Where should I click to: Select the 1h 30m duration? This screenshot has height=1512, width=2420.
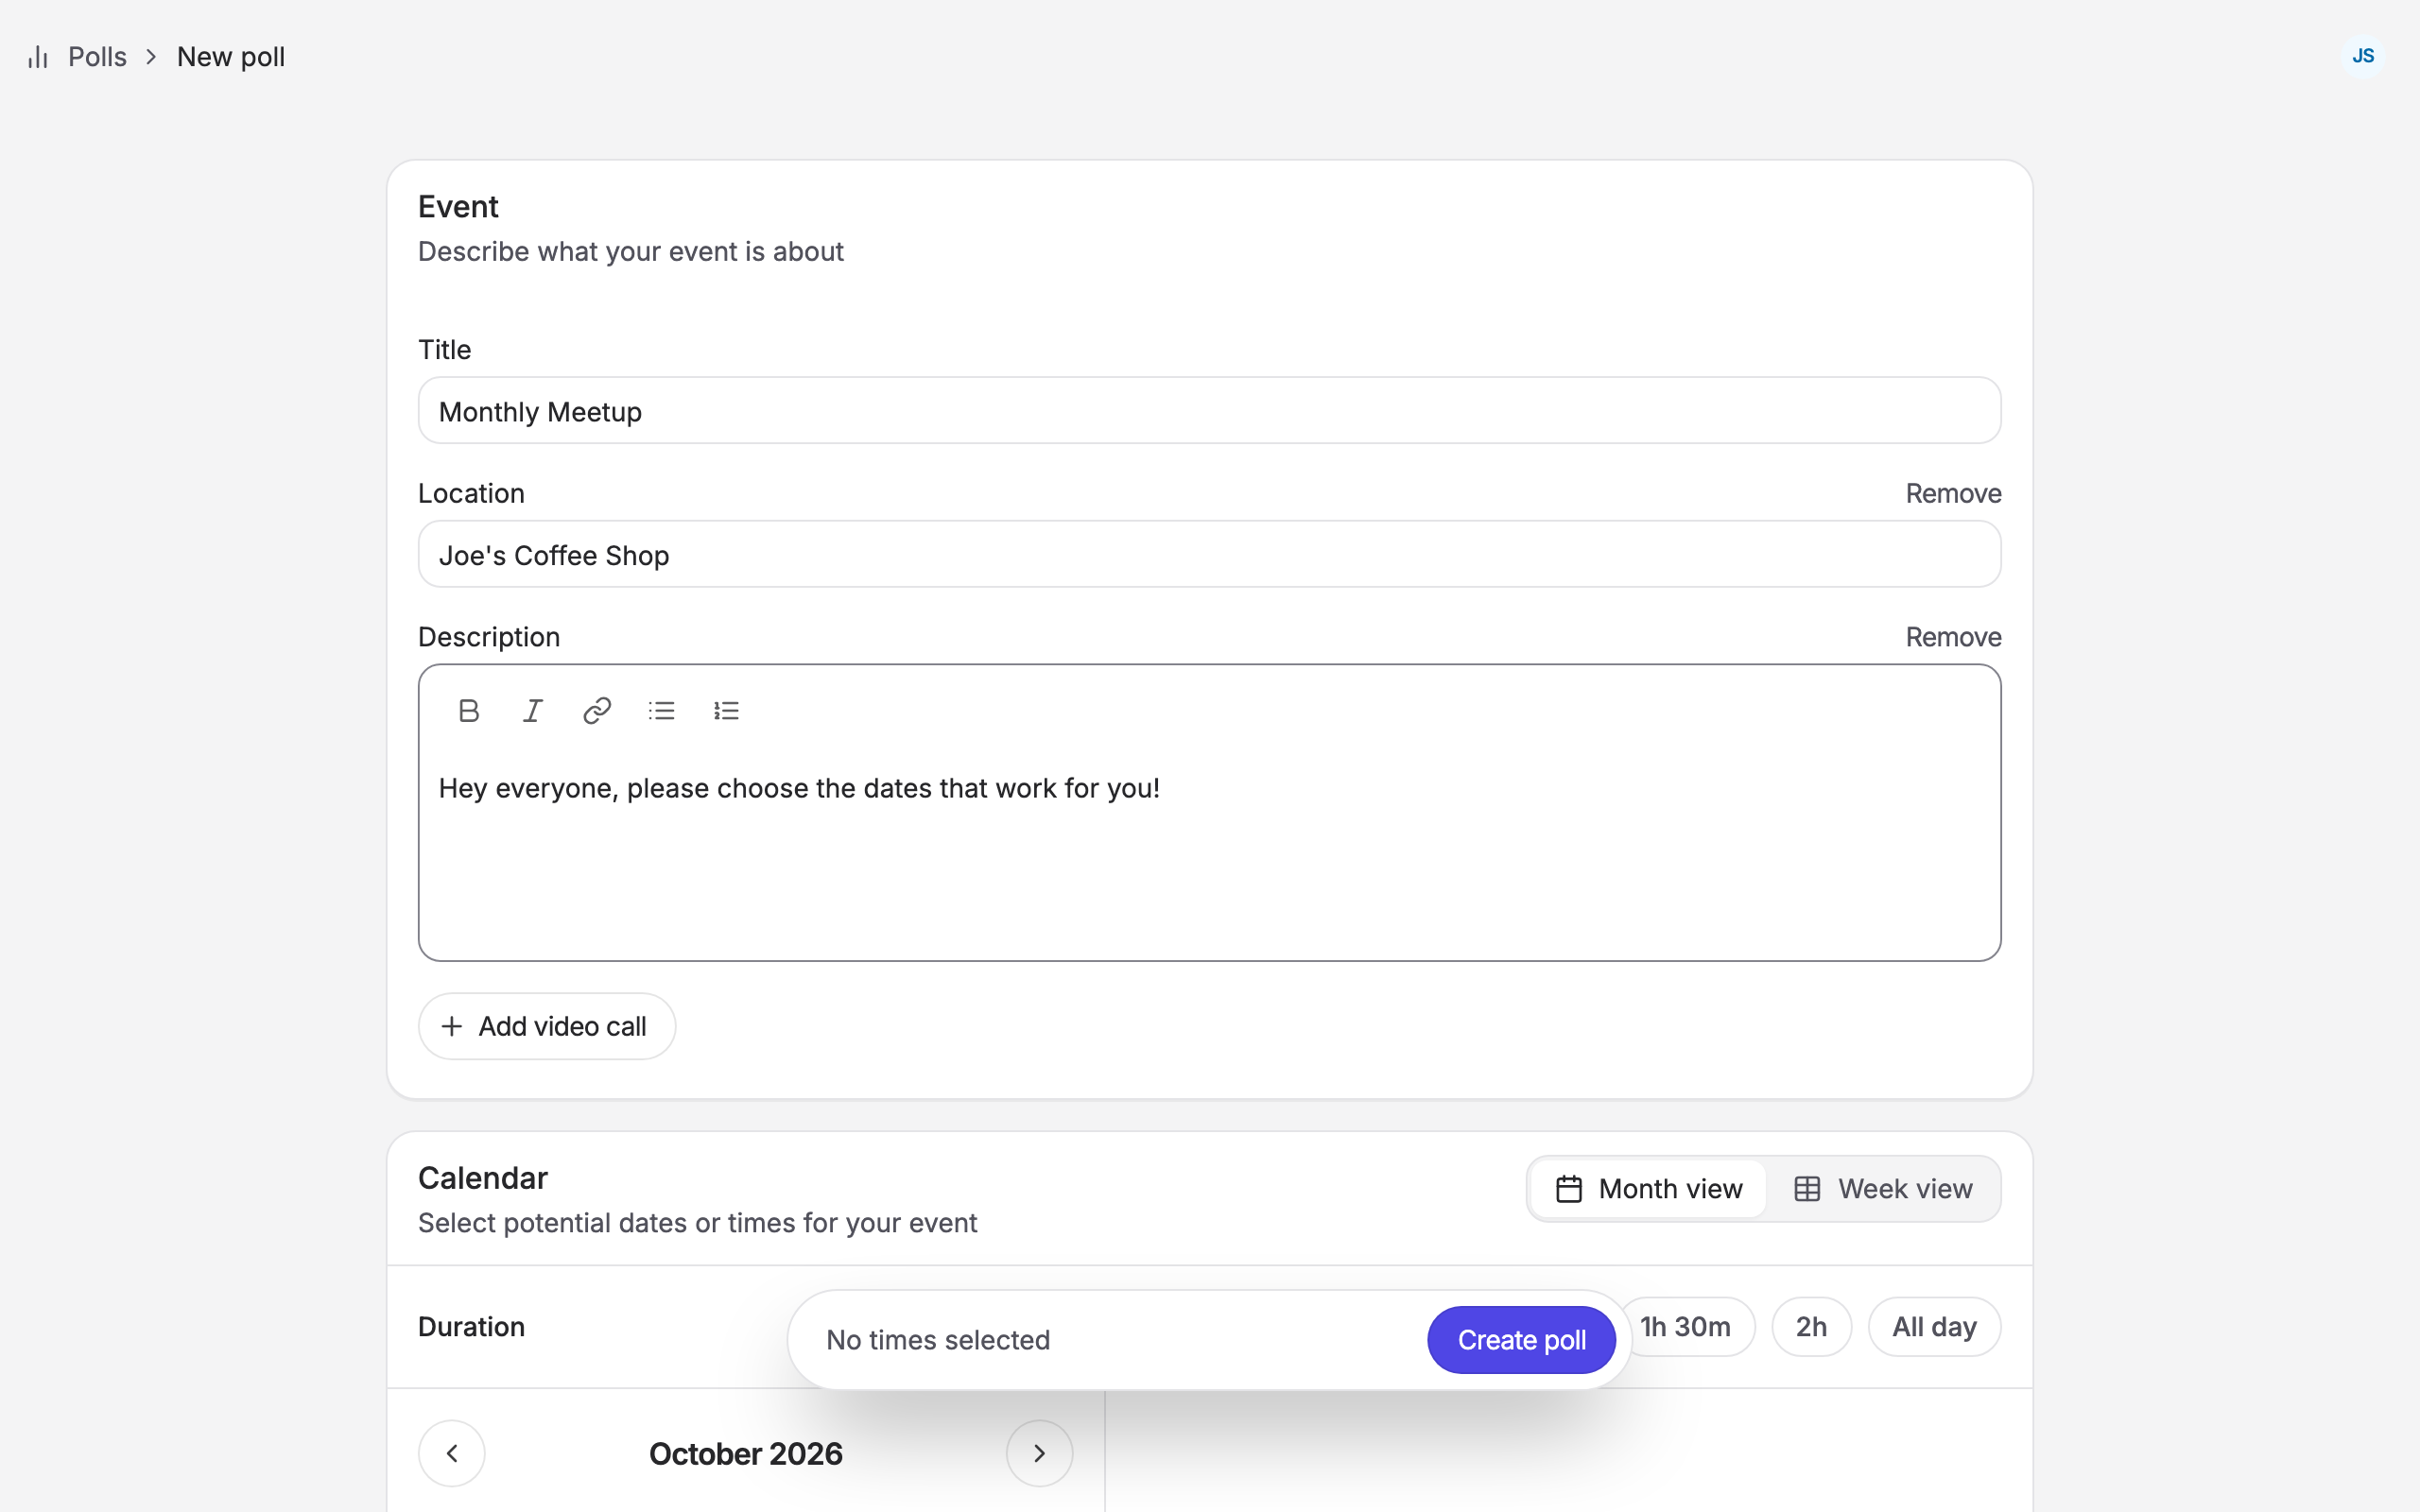(x=1686, y=1327)
